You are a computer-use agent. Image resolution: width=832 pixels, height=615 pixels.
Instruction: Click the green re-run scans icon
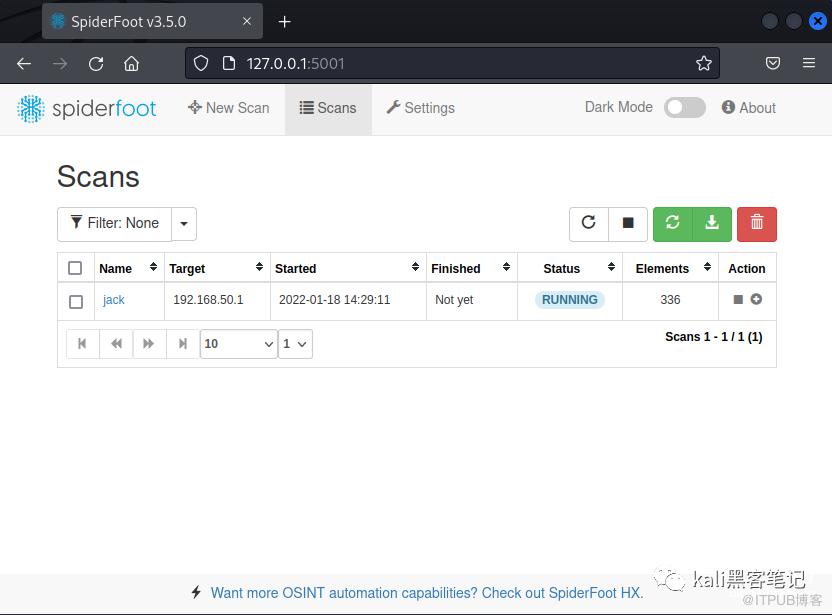672,224
